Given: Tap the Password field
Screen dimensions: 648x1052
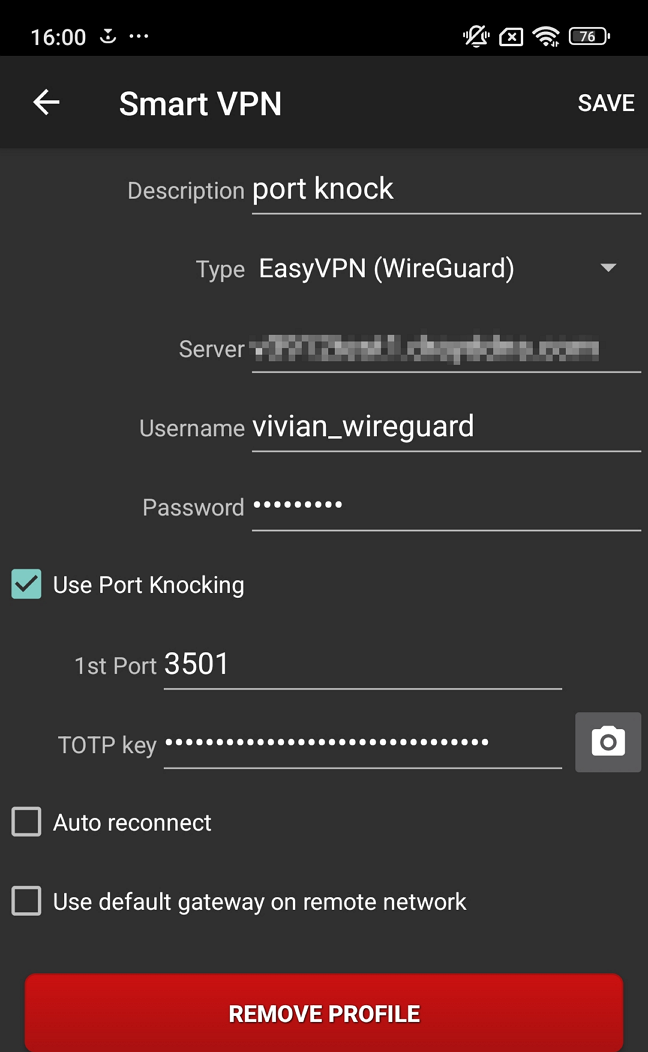Looking at the screenshot, I should [445, 507].
